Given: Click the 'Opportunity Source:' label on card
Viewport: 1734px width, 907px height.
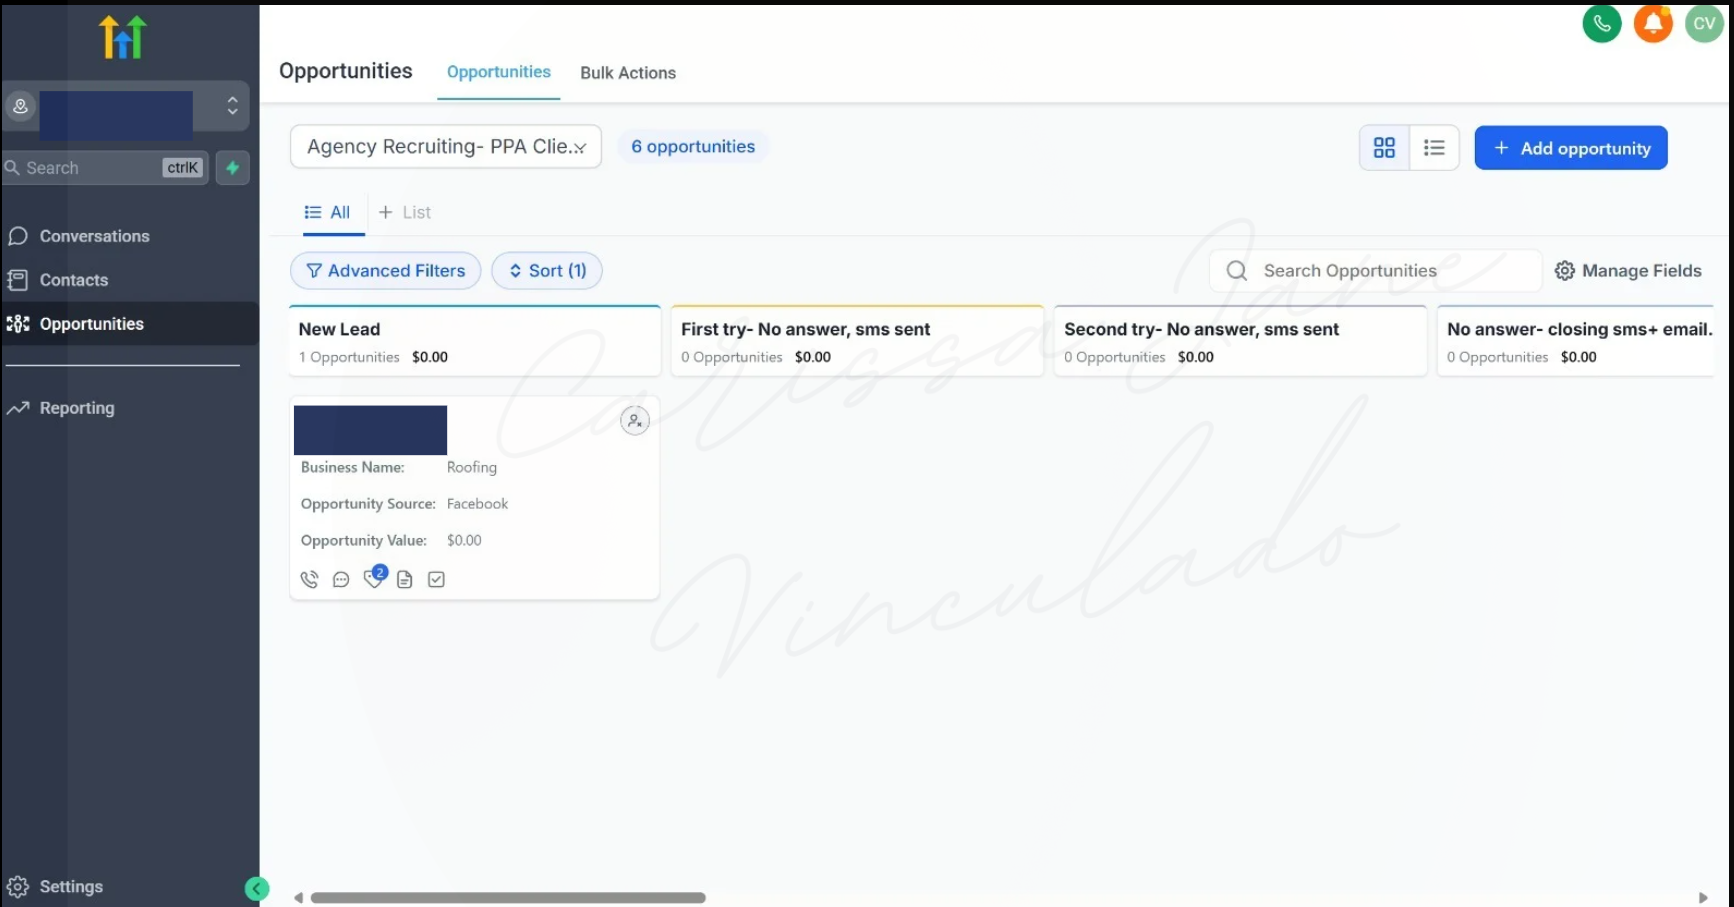Looking at the screenshot, I should pyautogui.click(x=368, y=504).
